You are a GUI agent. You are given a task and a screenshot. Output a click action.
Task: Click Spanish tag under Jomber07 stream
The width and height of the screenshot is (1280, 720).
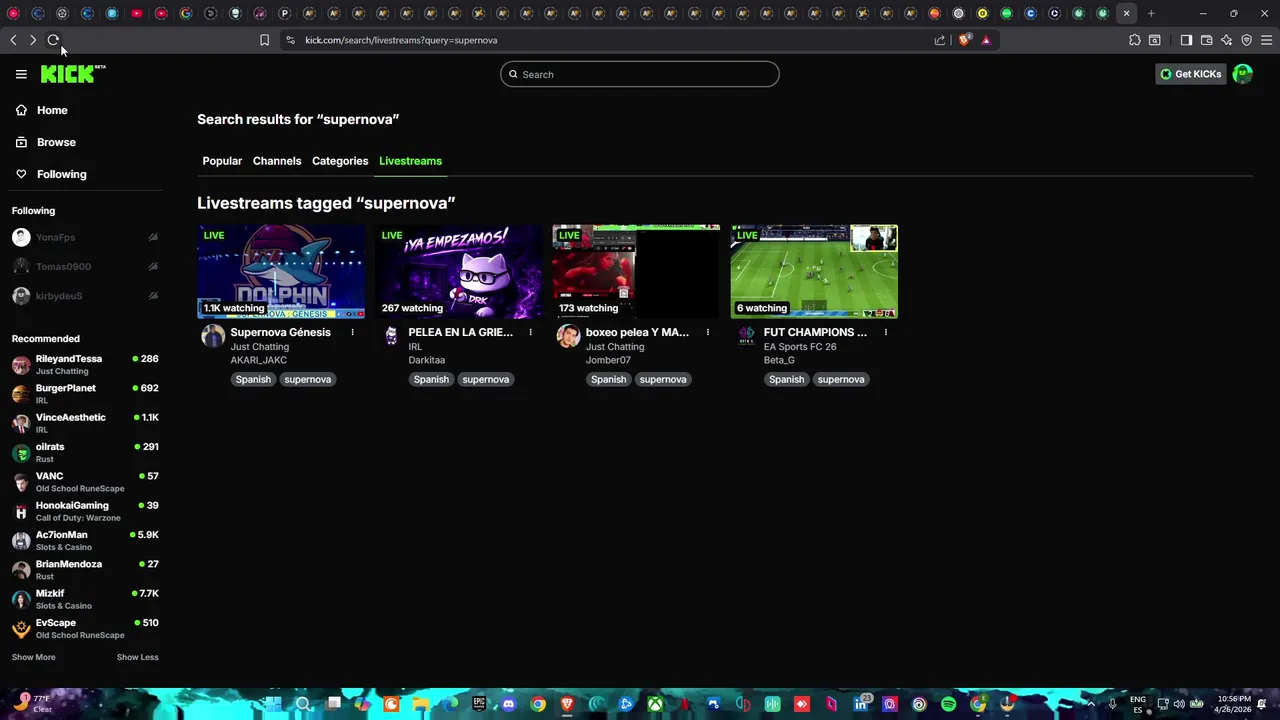coord(608,379)
